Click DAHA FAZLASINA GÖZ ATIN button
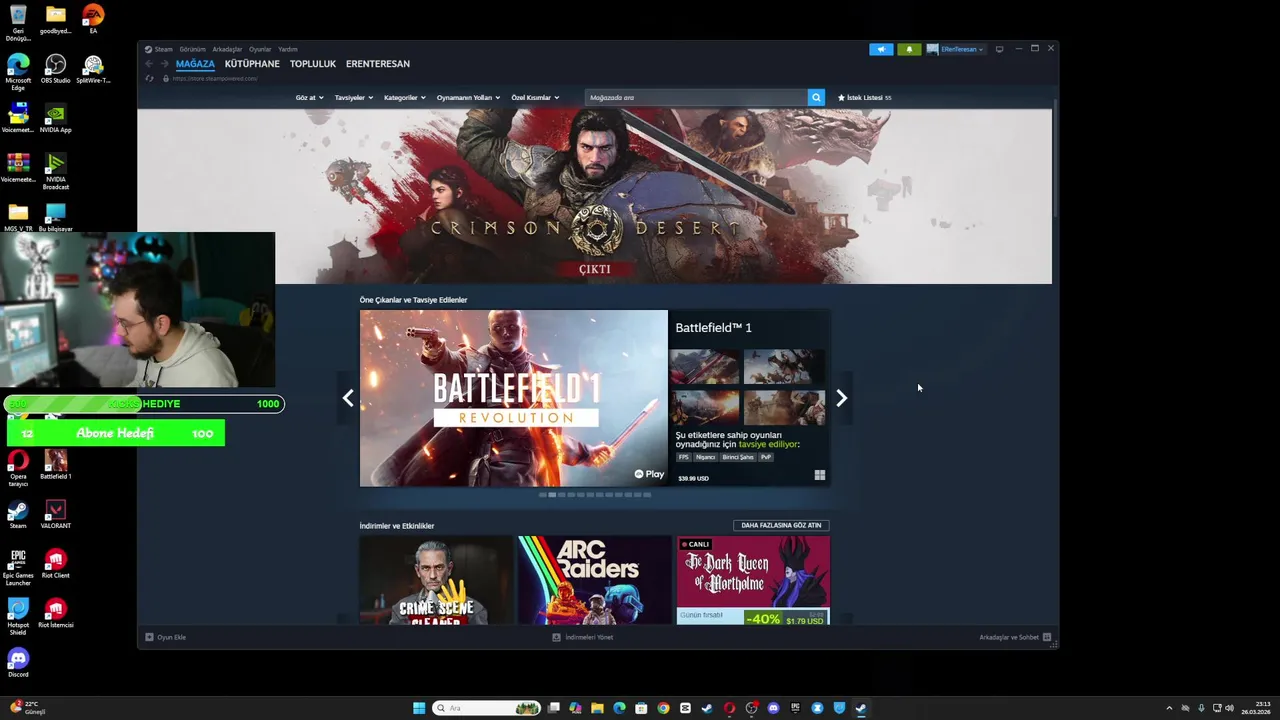1280x720 pixels. (x=781, y=525)
